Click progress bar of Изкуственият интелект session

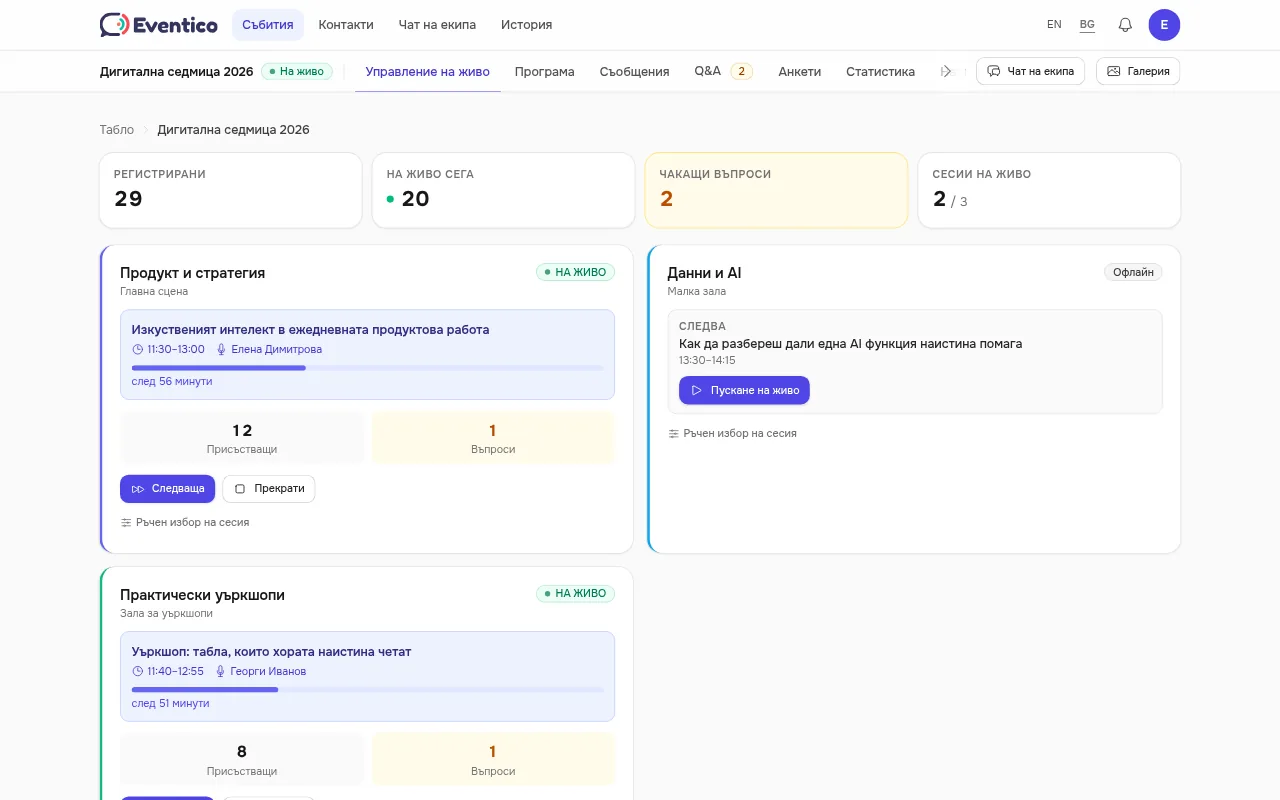(x=368, y=368)
